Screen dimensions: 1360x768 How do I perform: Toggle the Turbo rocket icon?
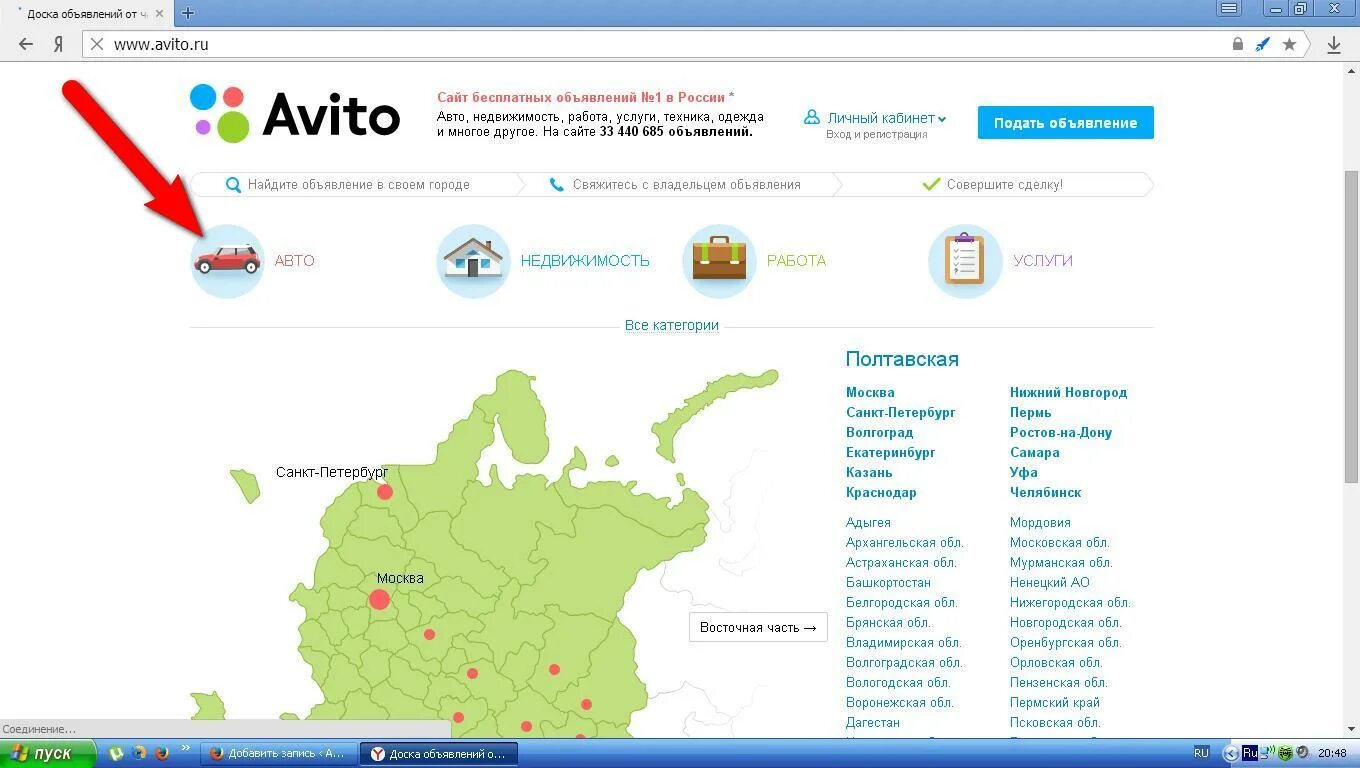(1263, 44)
